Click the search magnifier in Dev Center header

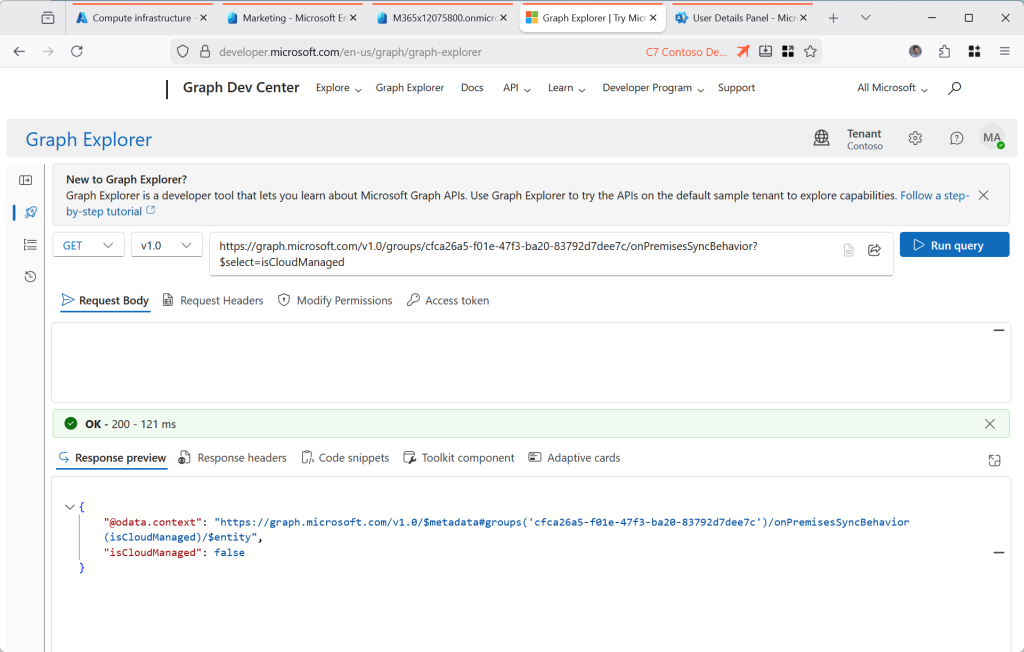[x=954, y=88]
